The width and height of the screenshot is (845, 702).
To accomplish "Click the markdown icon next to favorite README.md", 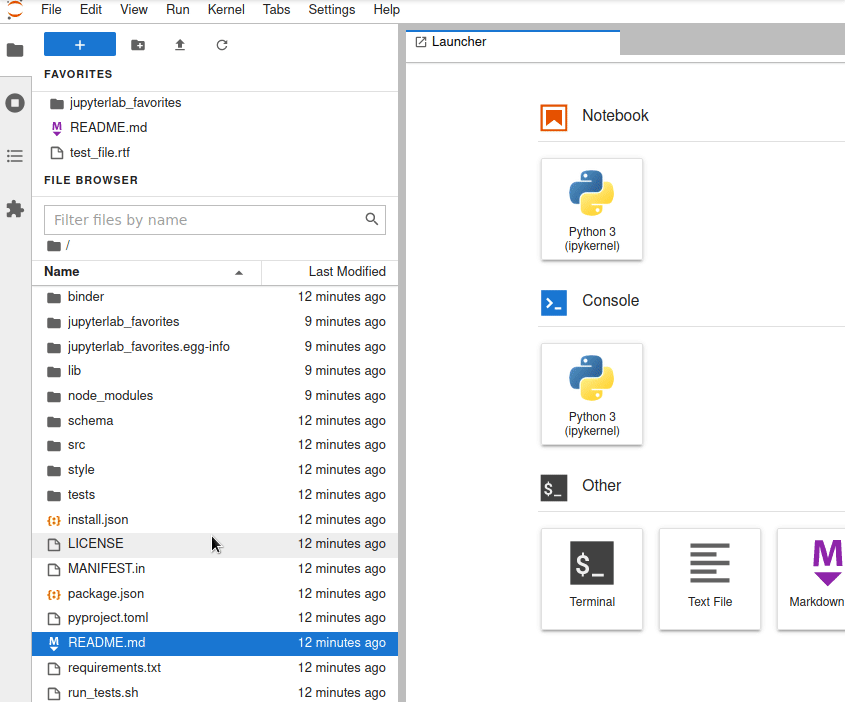I will click(x=57, y=128).
